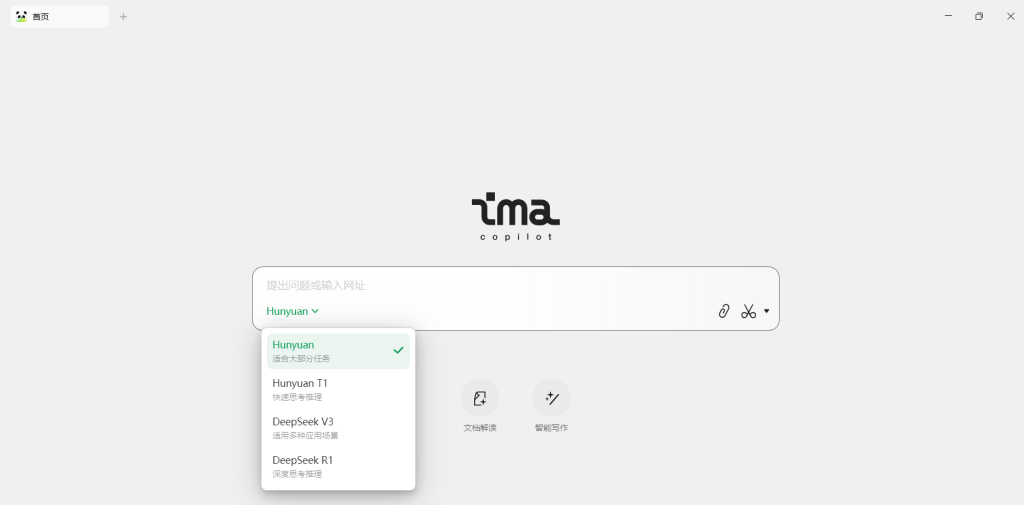Screen dimensions: 1024x505
Task: Collapse the green Hunyuan model dropdown
Action: (x=293, y=311)
